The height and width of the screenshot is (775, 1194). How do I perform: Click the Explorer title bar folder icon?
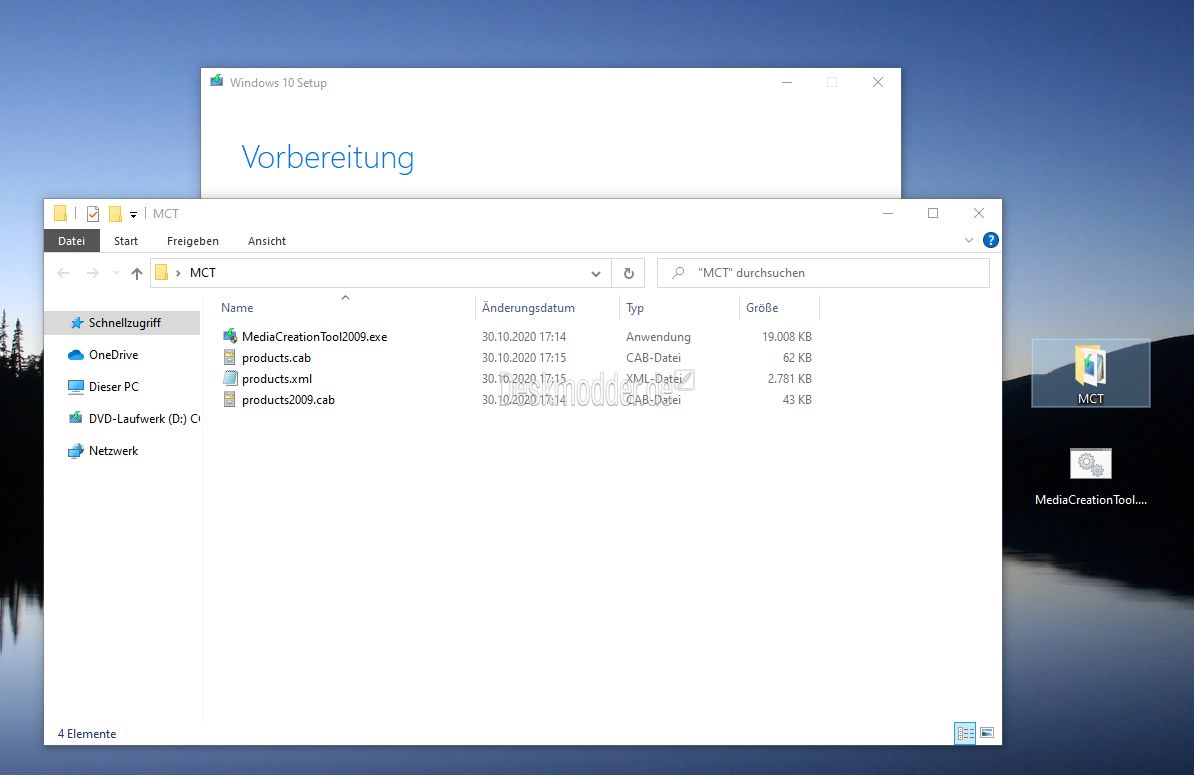pyautogui.click(x=60, y=214)
